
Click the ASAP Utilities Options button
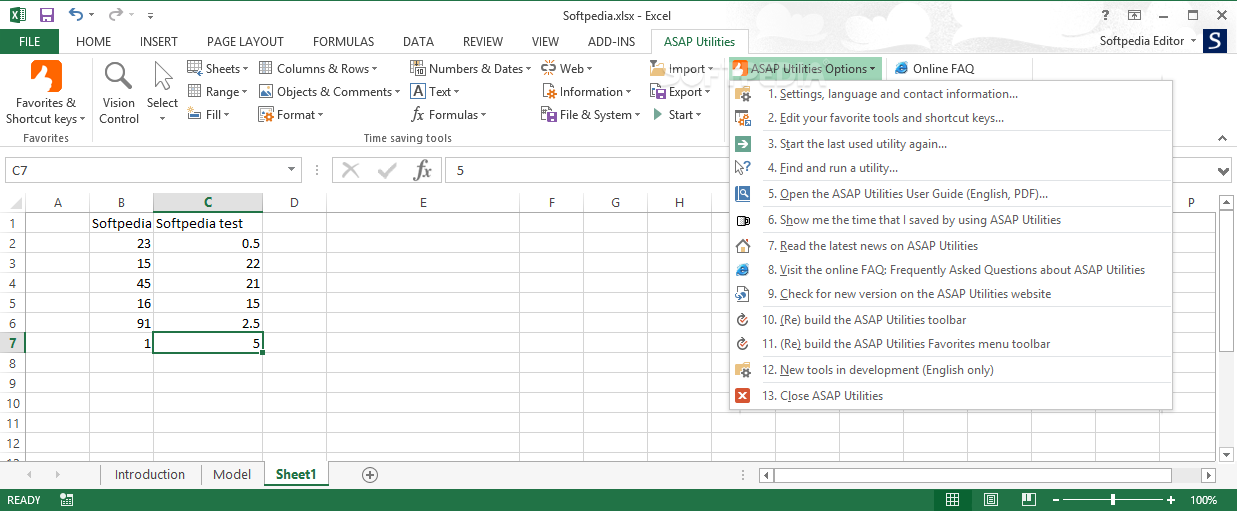click(x=805, y=69)
